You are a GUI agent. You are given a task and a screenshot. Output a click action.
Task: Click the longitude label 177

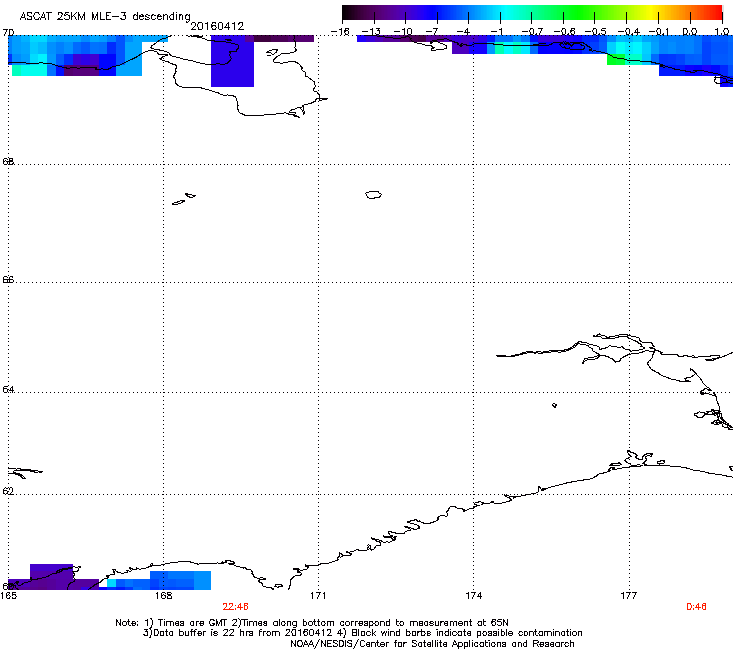click(629, 596)
